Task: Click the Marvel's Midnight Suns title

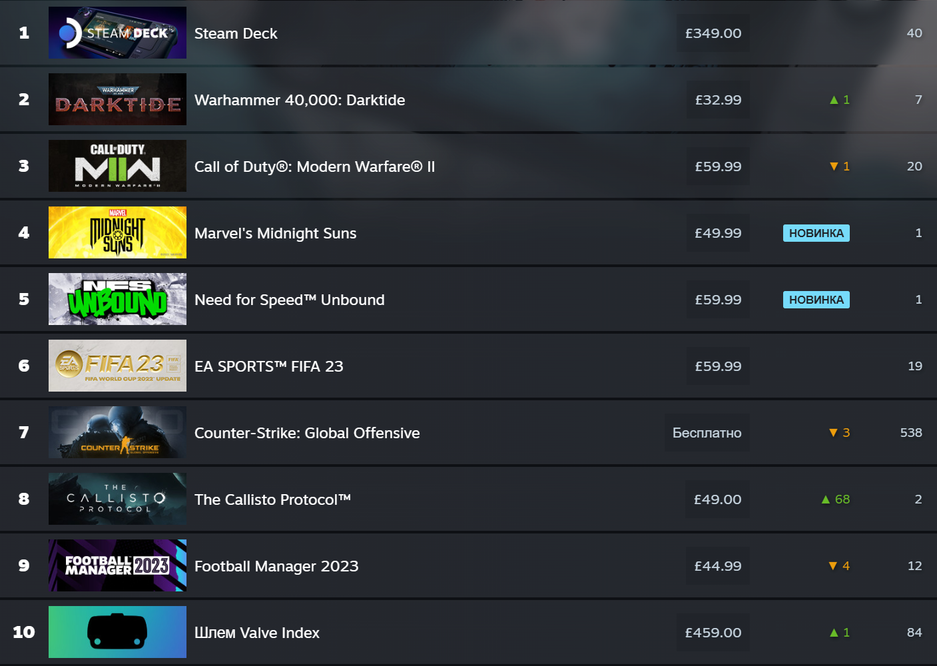Action: click(275, 233)
